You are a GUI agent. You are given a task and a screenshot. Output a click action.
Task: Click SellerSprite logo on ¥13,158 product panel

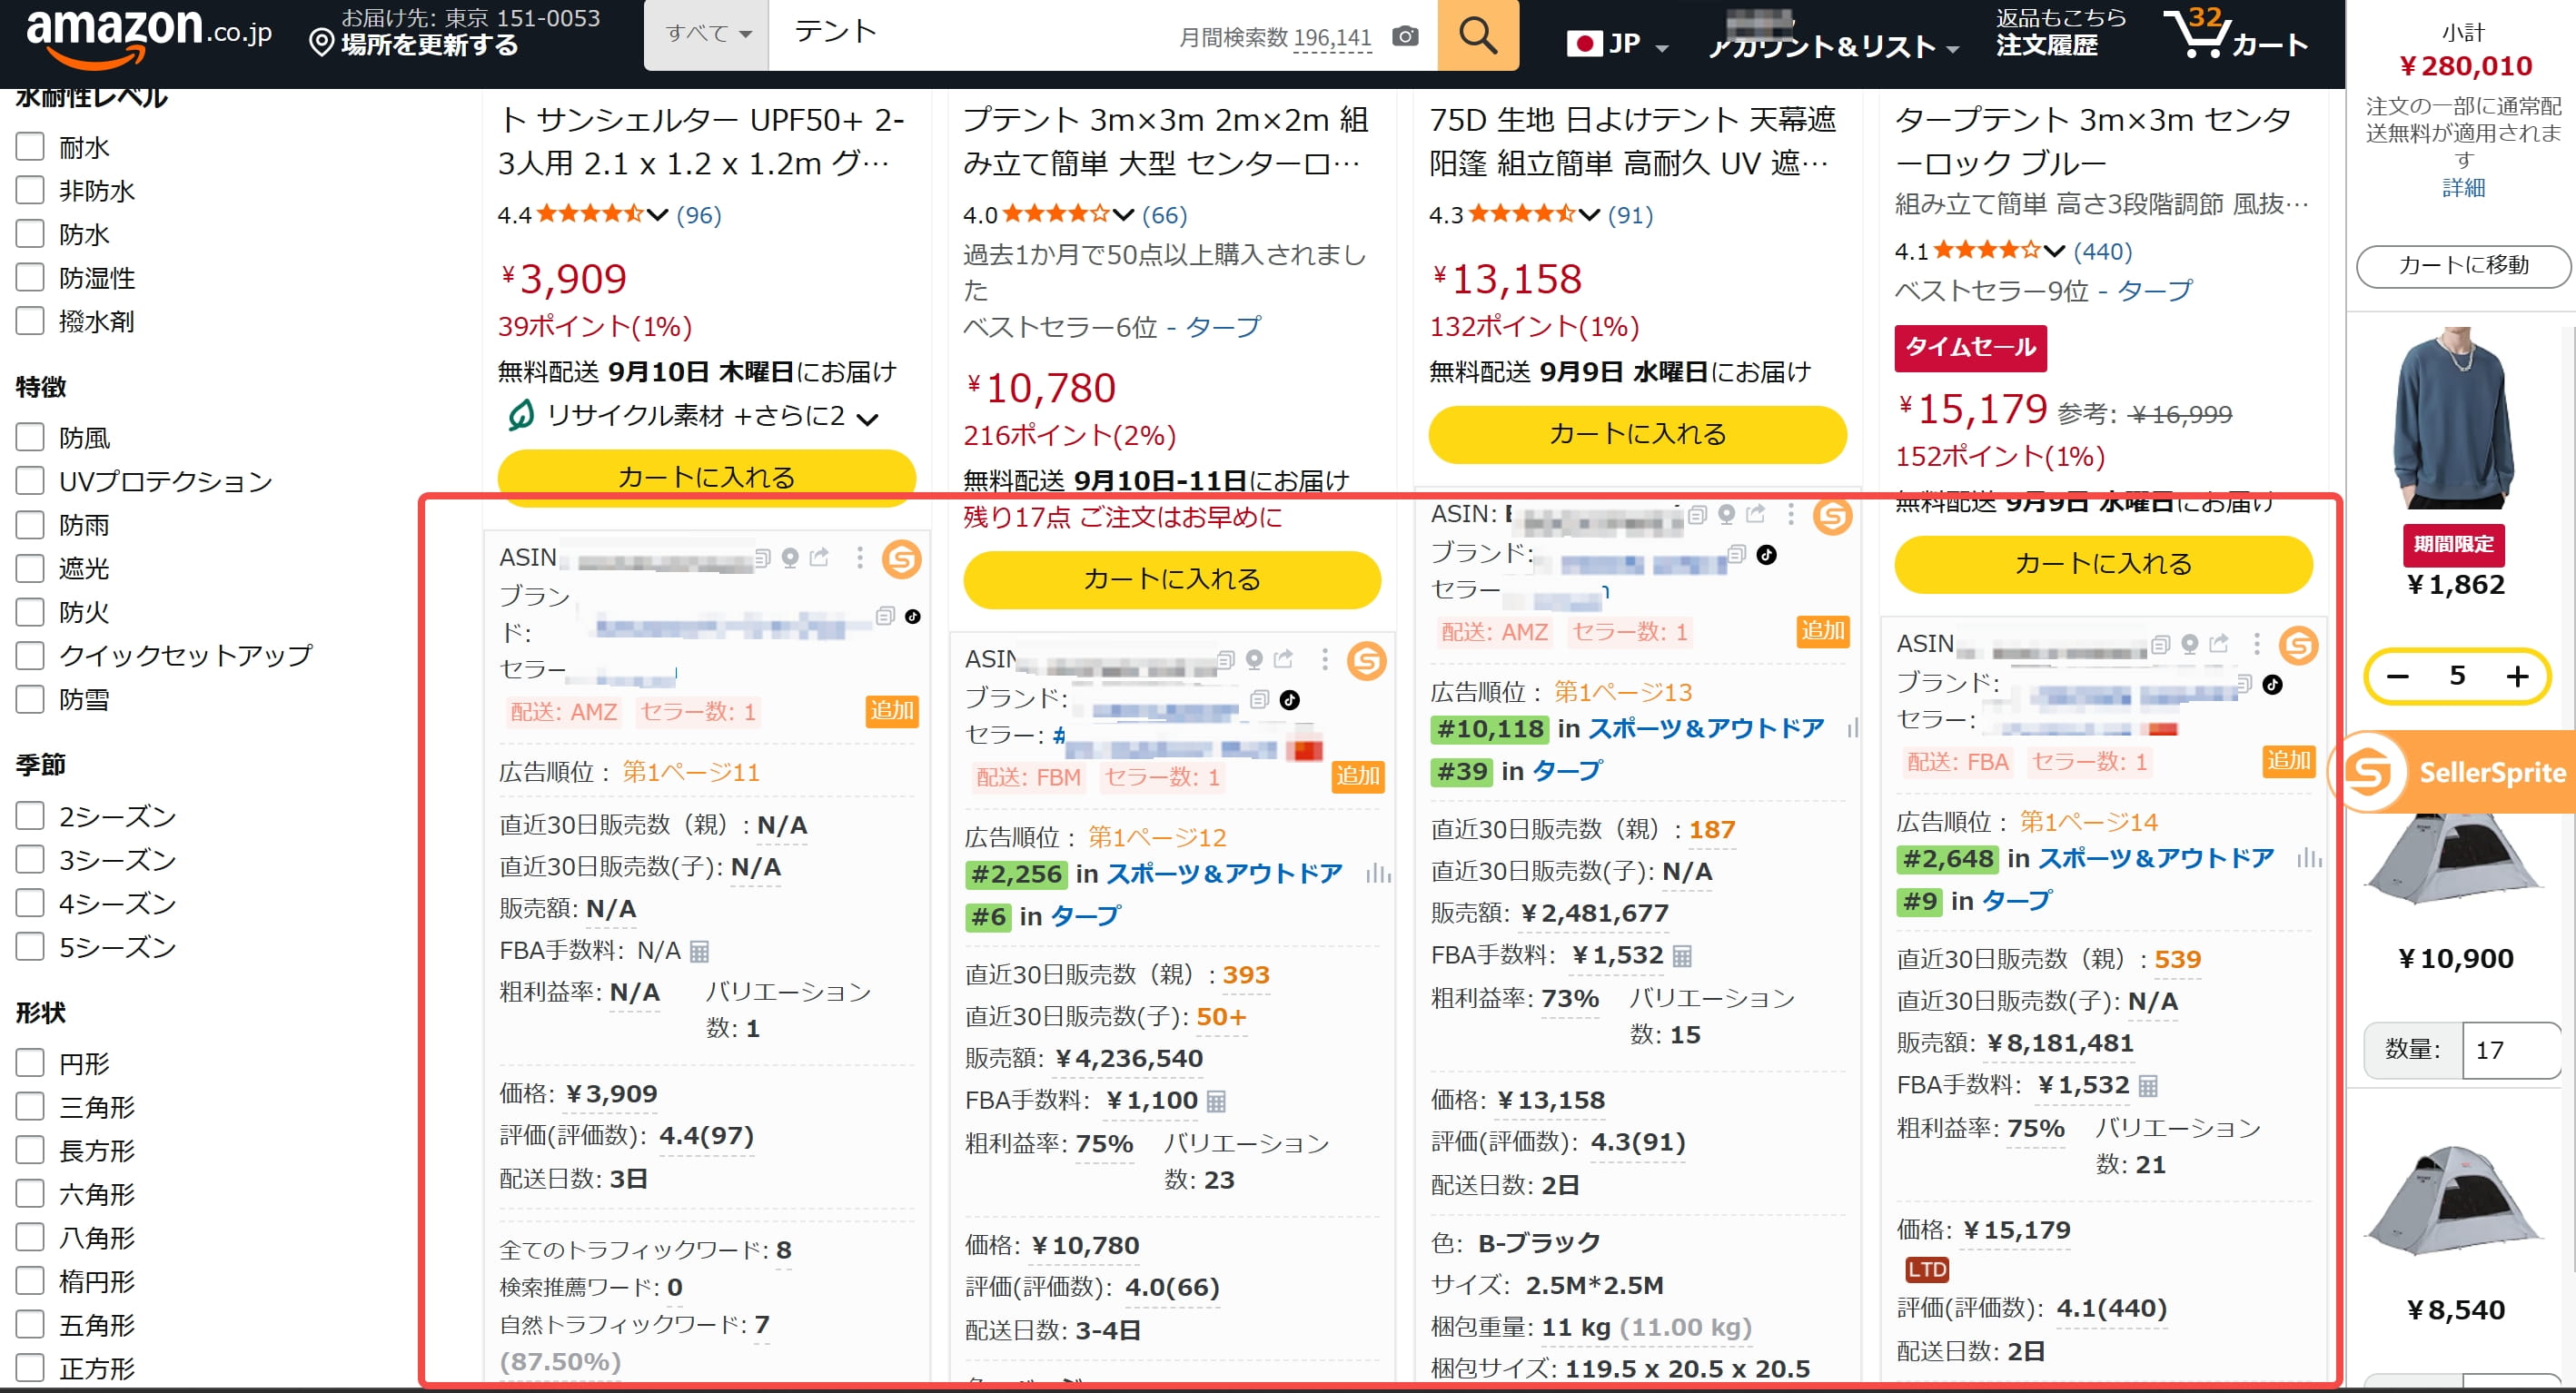coord(1833,516)
